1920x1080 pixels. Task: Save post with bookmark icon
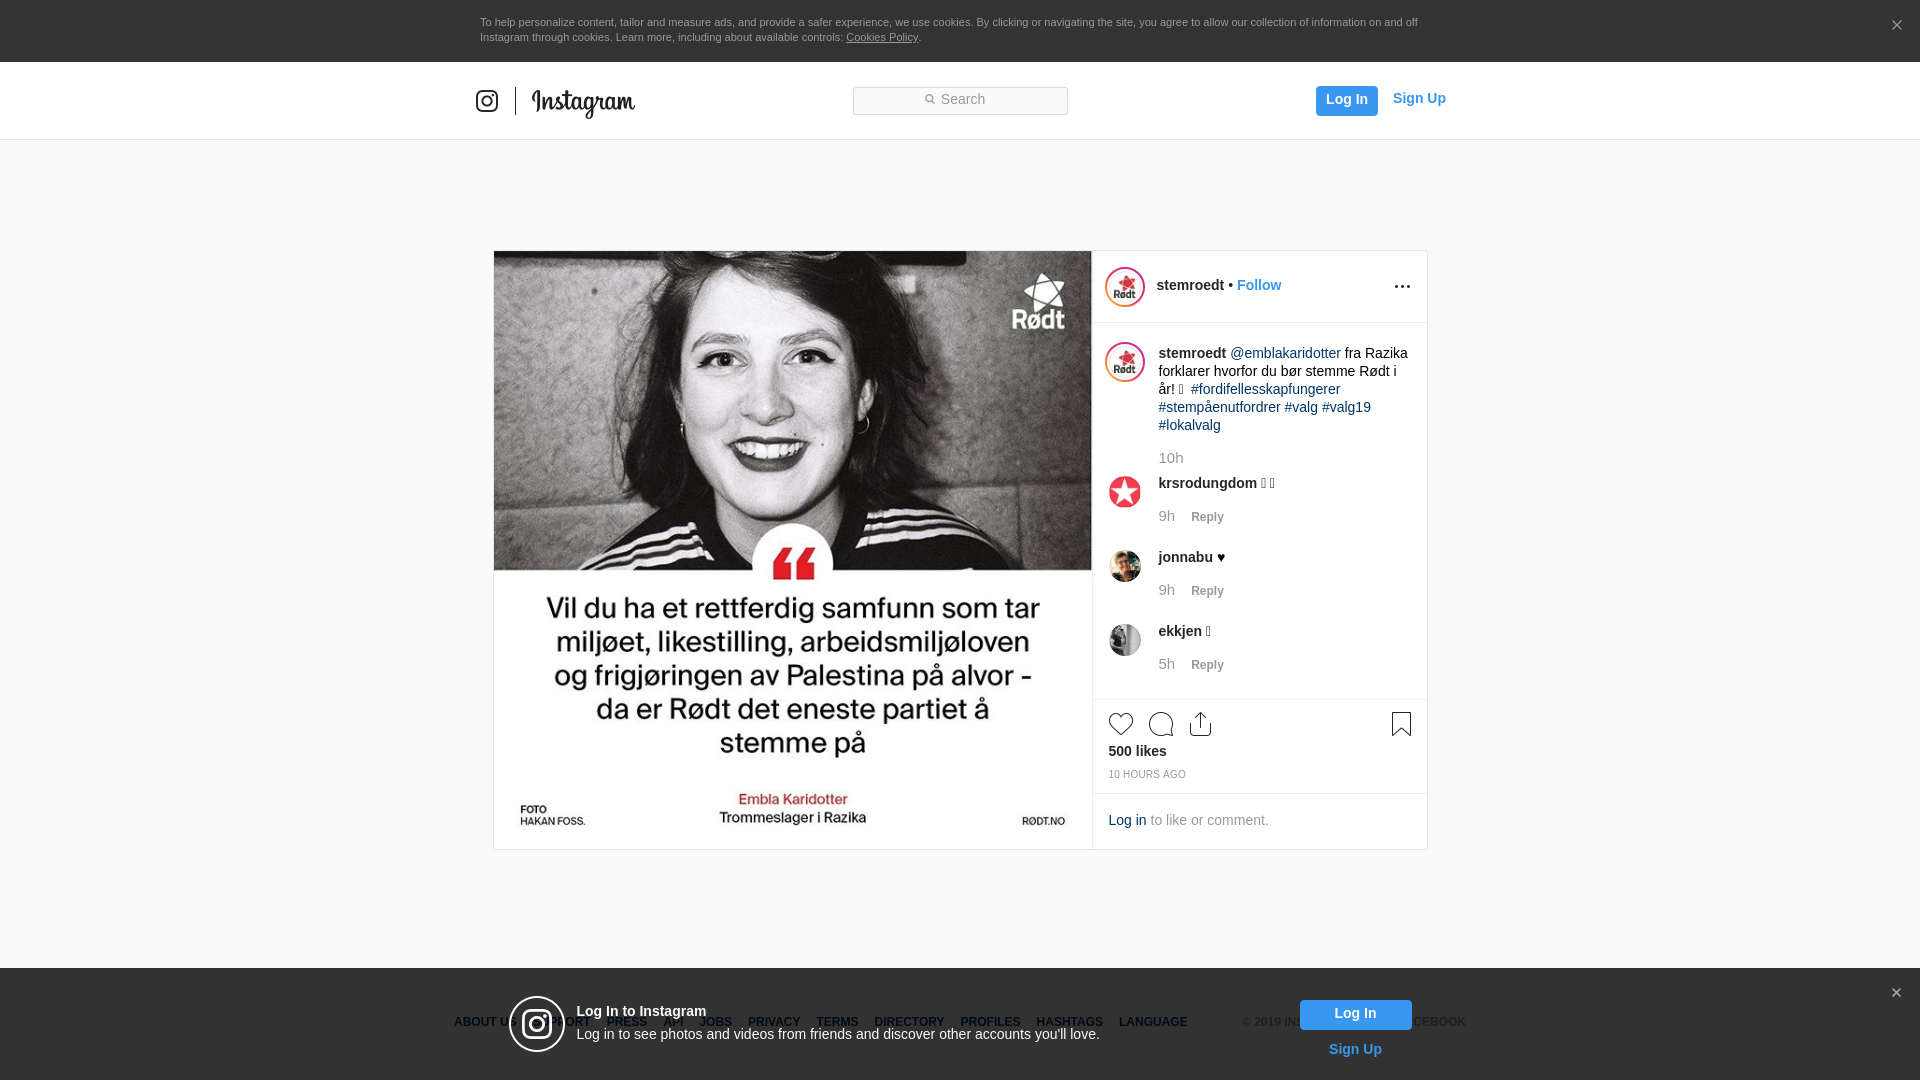[1401, 724]
